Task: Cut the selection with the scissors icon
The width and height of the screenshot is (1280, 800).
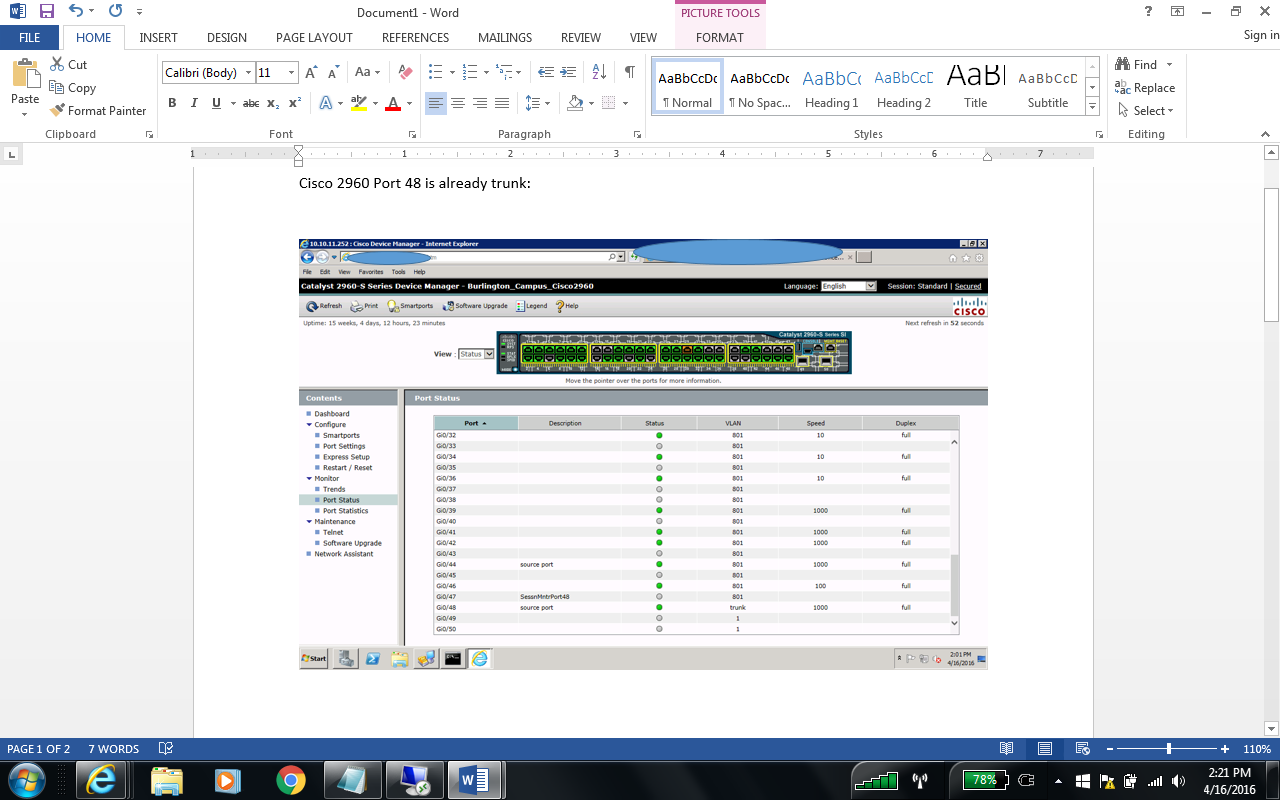Action: [56, 64]
